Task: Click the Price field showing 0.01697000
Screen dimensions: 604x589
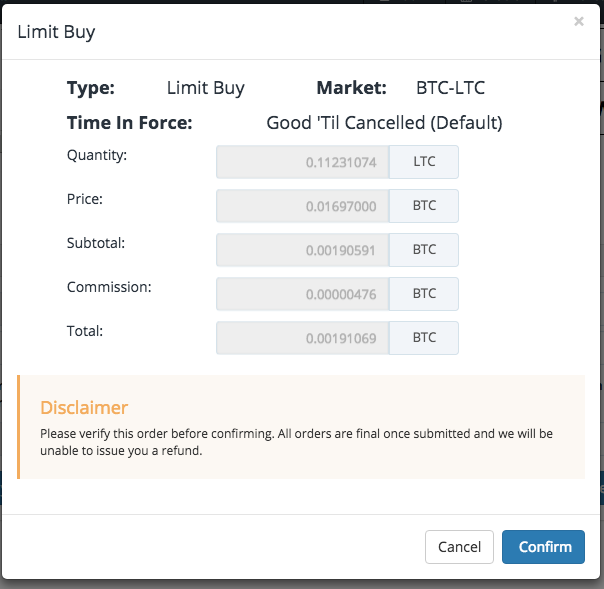Action: (303, 206)
